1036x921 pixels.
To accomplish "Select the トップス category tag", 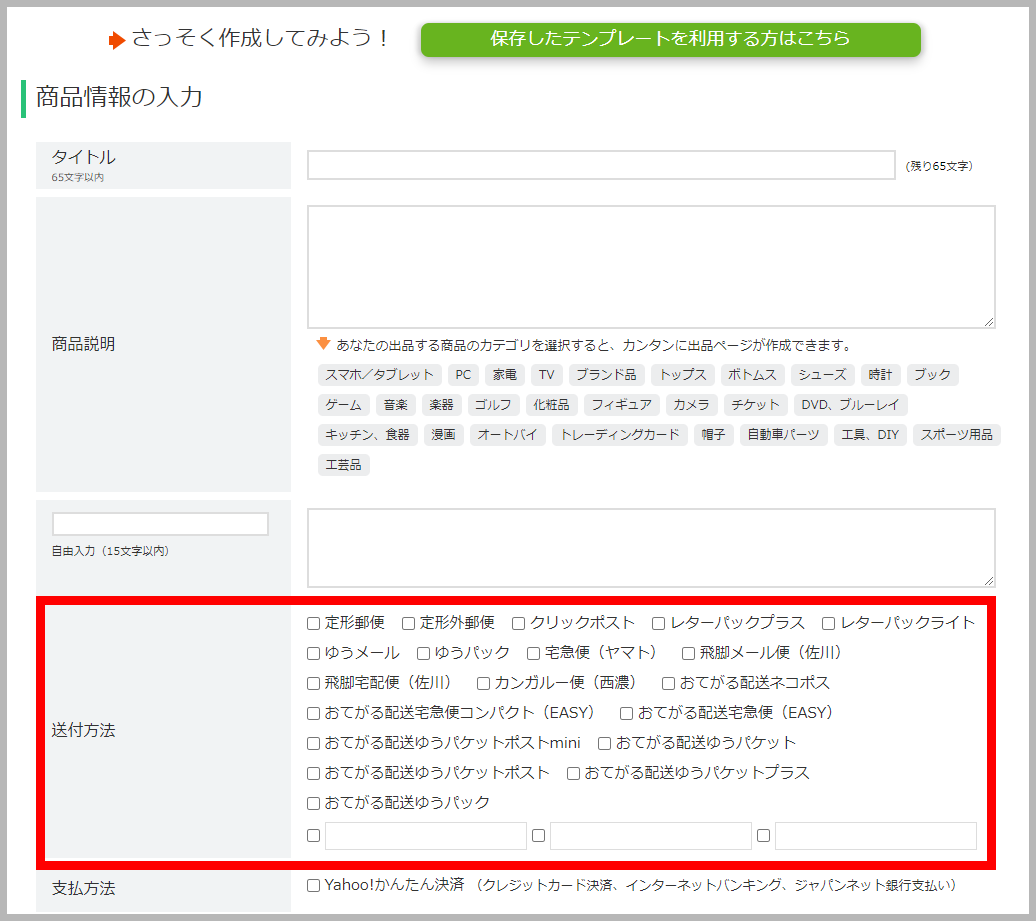I will 683,375.
